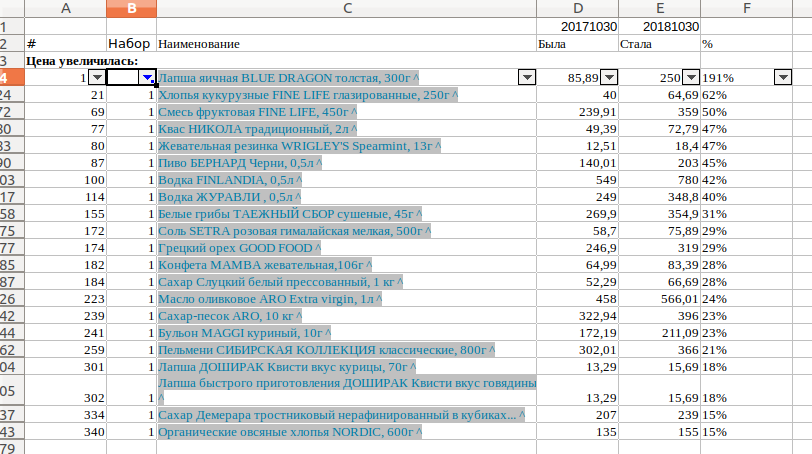Open link Бульон MAGGI куриный, 10г
Screen dimensions: 812x454
coord(244,333)
